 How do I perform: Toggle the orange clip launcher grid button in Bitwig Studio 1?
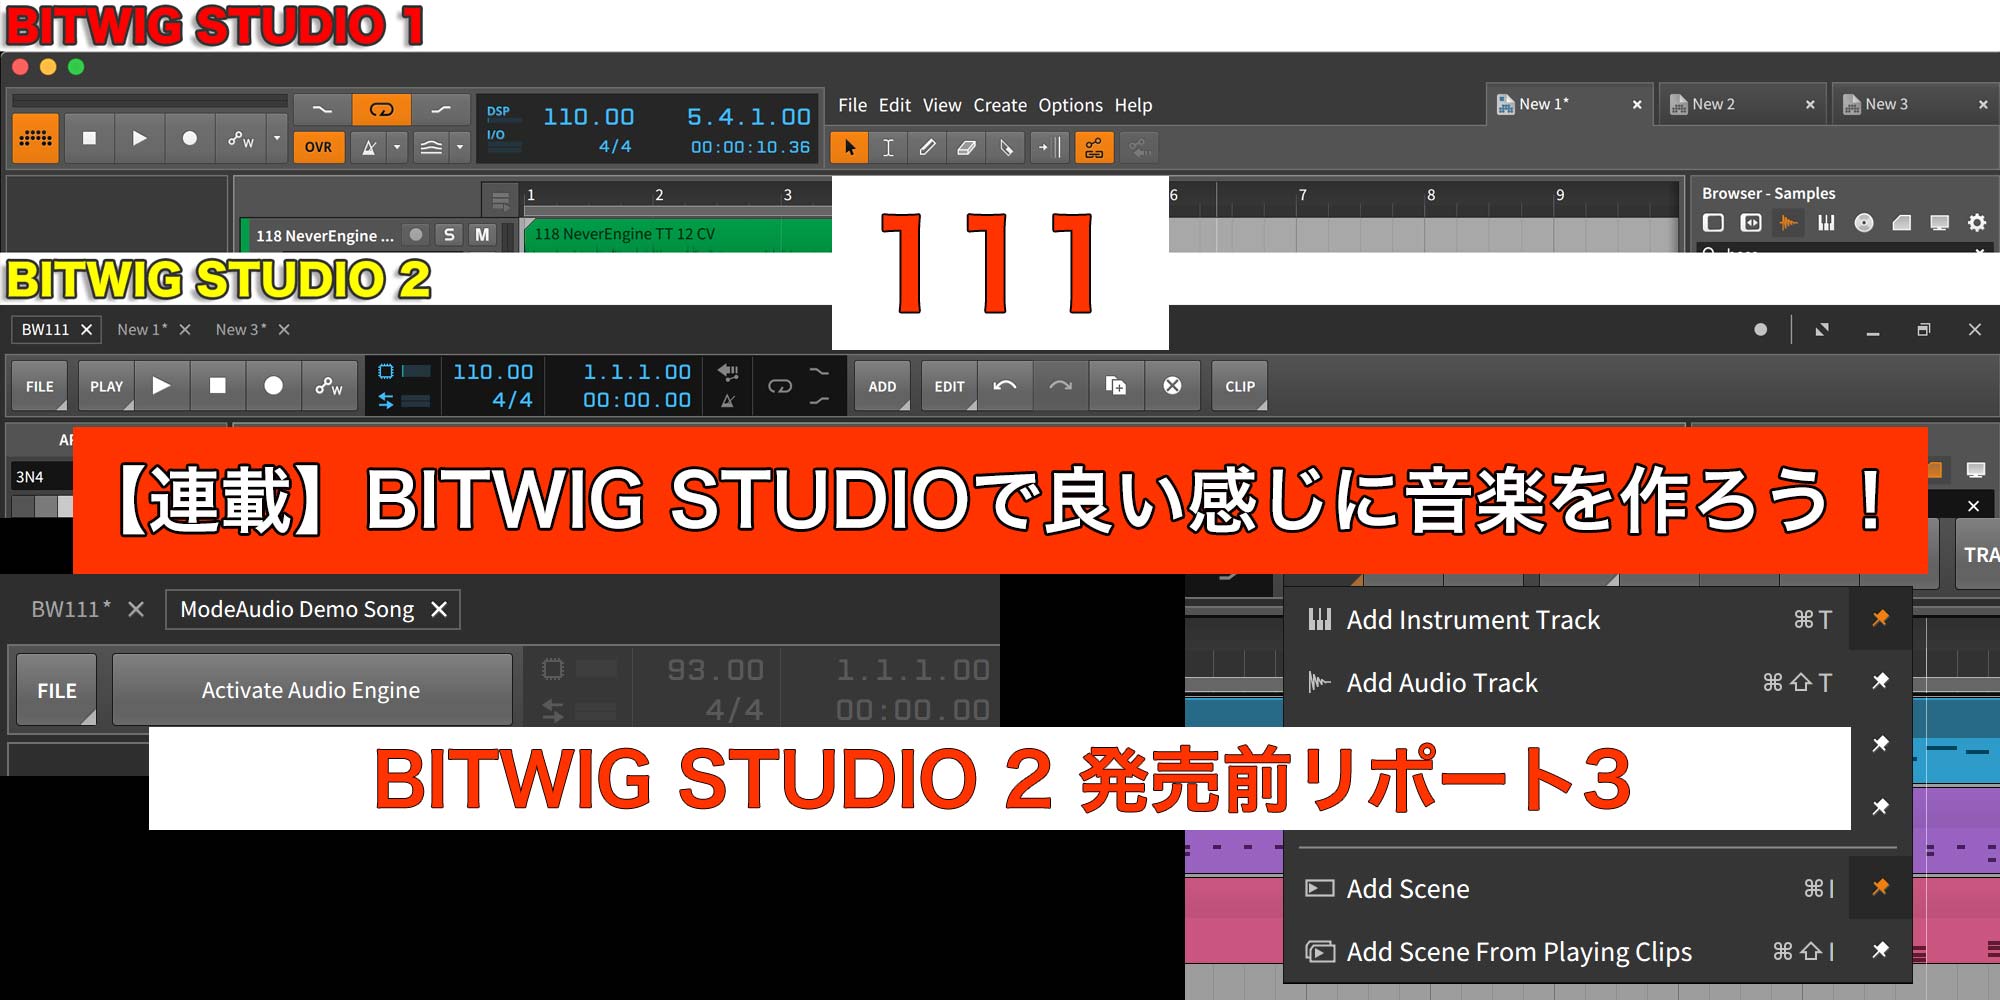[36, 138]
